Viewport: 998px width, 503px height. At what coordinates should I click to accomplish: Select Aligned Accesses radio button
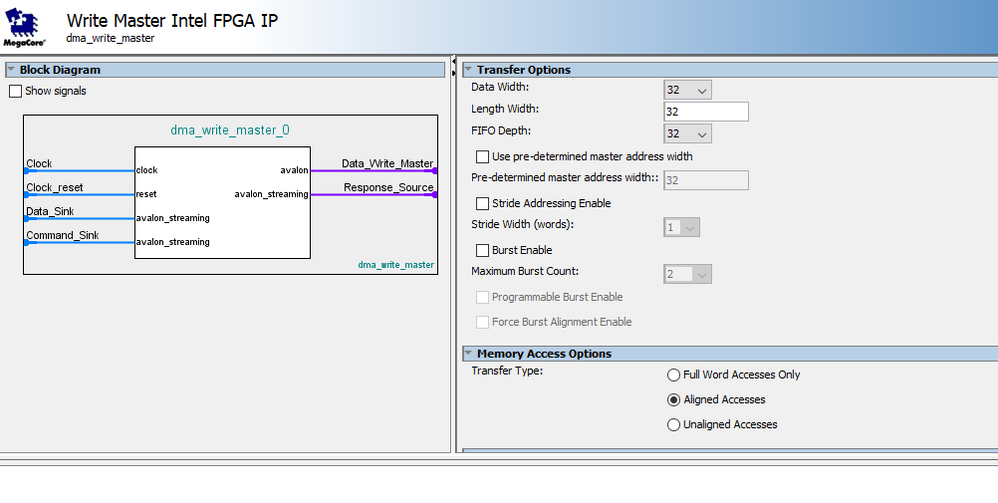[x=673, y=400]
